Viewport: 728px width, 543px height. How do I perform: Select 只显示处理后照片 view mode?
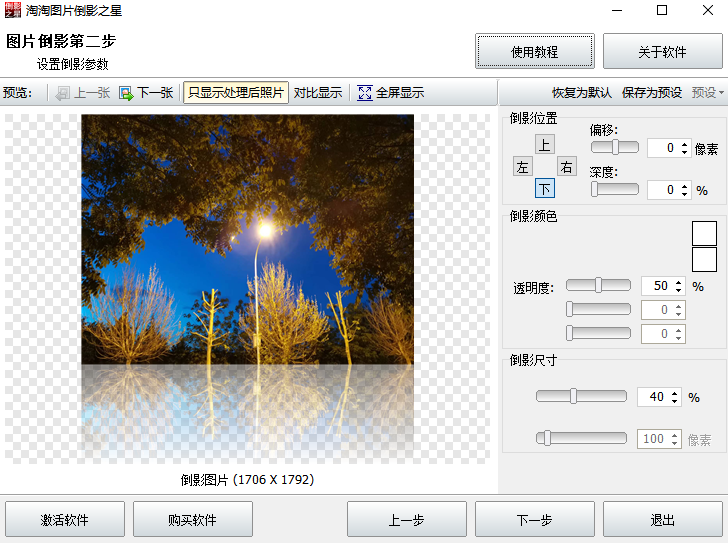(236, 93)
